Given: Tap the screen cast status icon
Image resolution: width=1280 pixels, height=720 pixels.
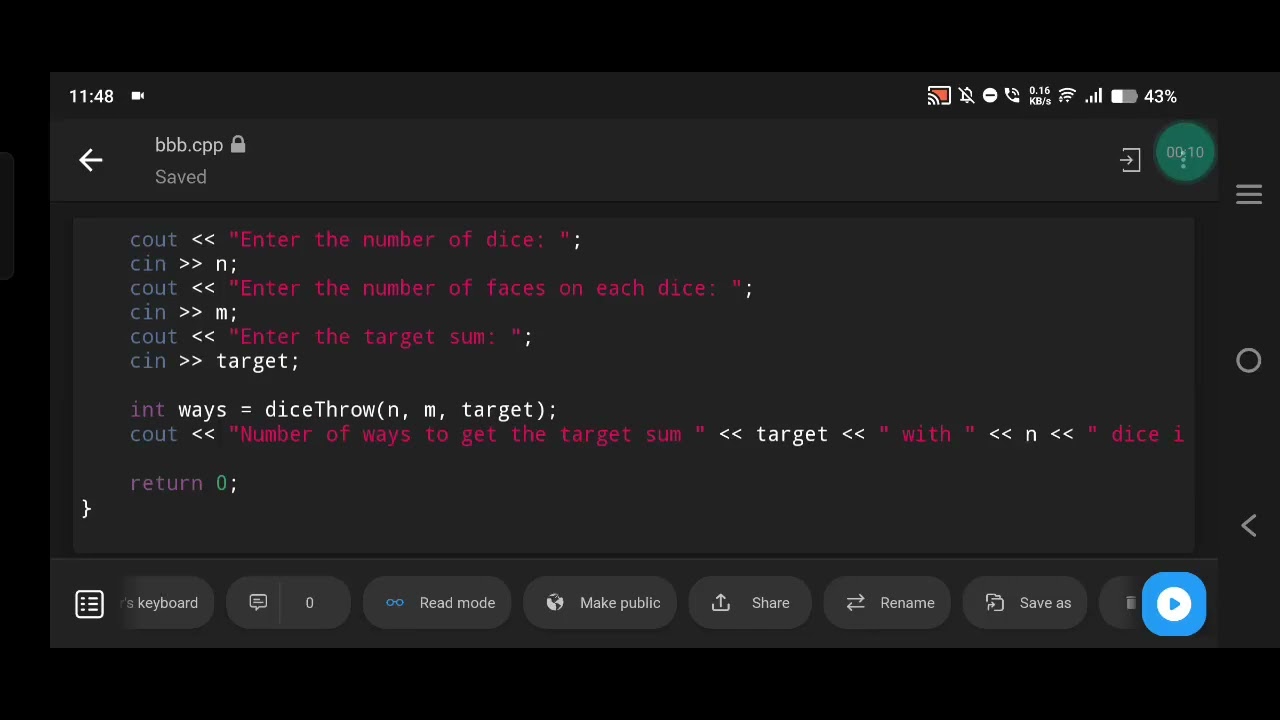Looking at the screenshot, I should (939, 96).
